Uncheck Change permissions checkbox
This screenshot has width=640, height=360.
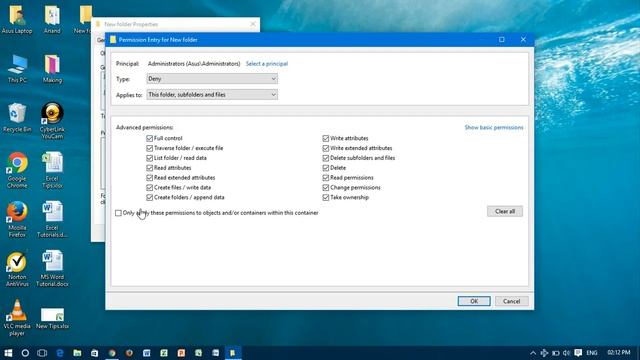tap(326, 187)
